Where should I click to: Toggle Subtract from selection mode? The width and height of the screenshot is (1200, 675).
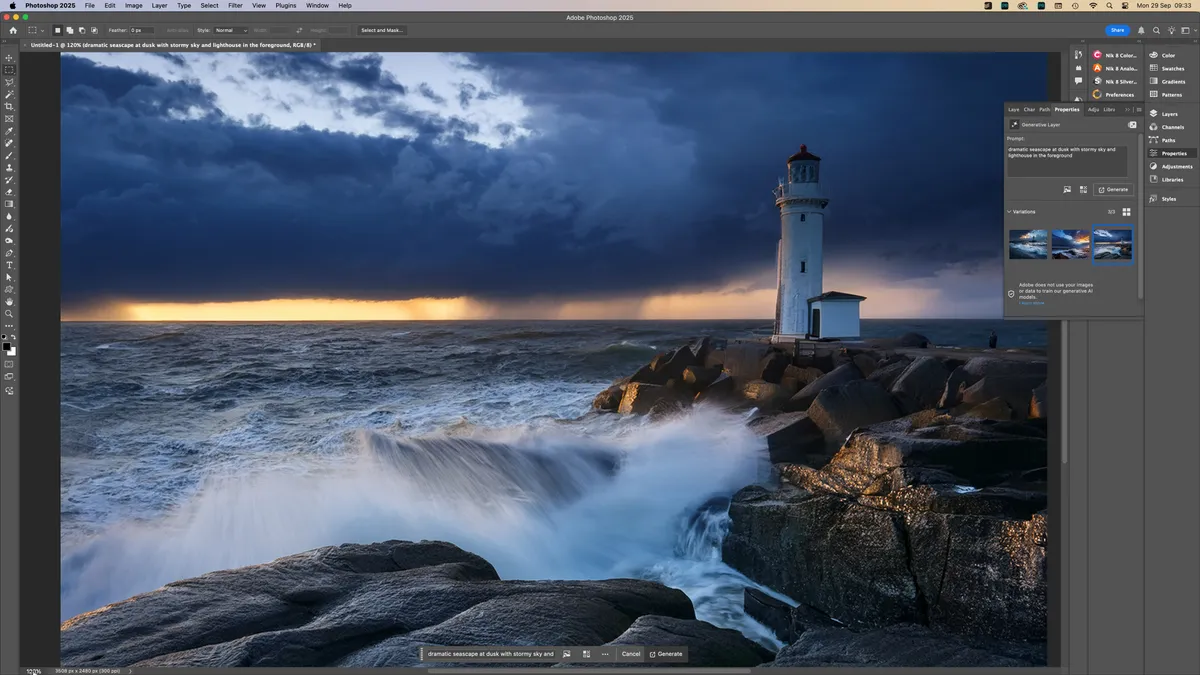click(x=82, y=30)
